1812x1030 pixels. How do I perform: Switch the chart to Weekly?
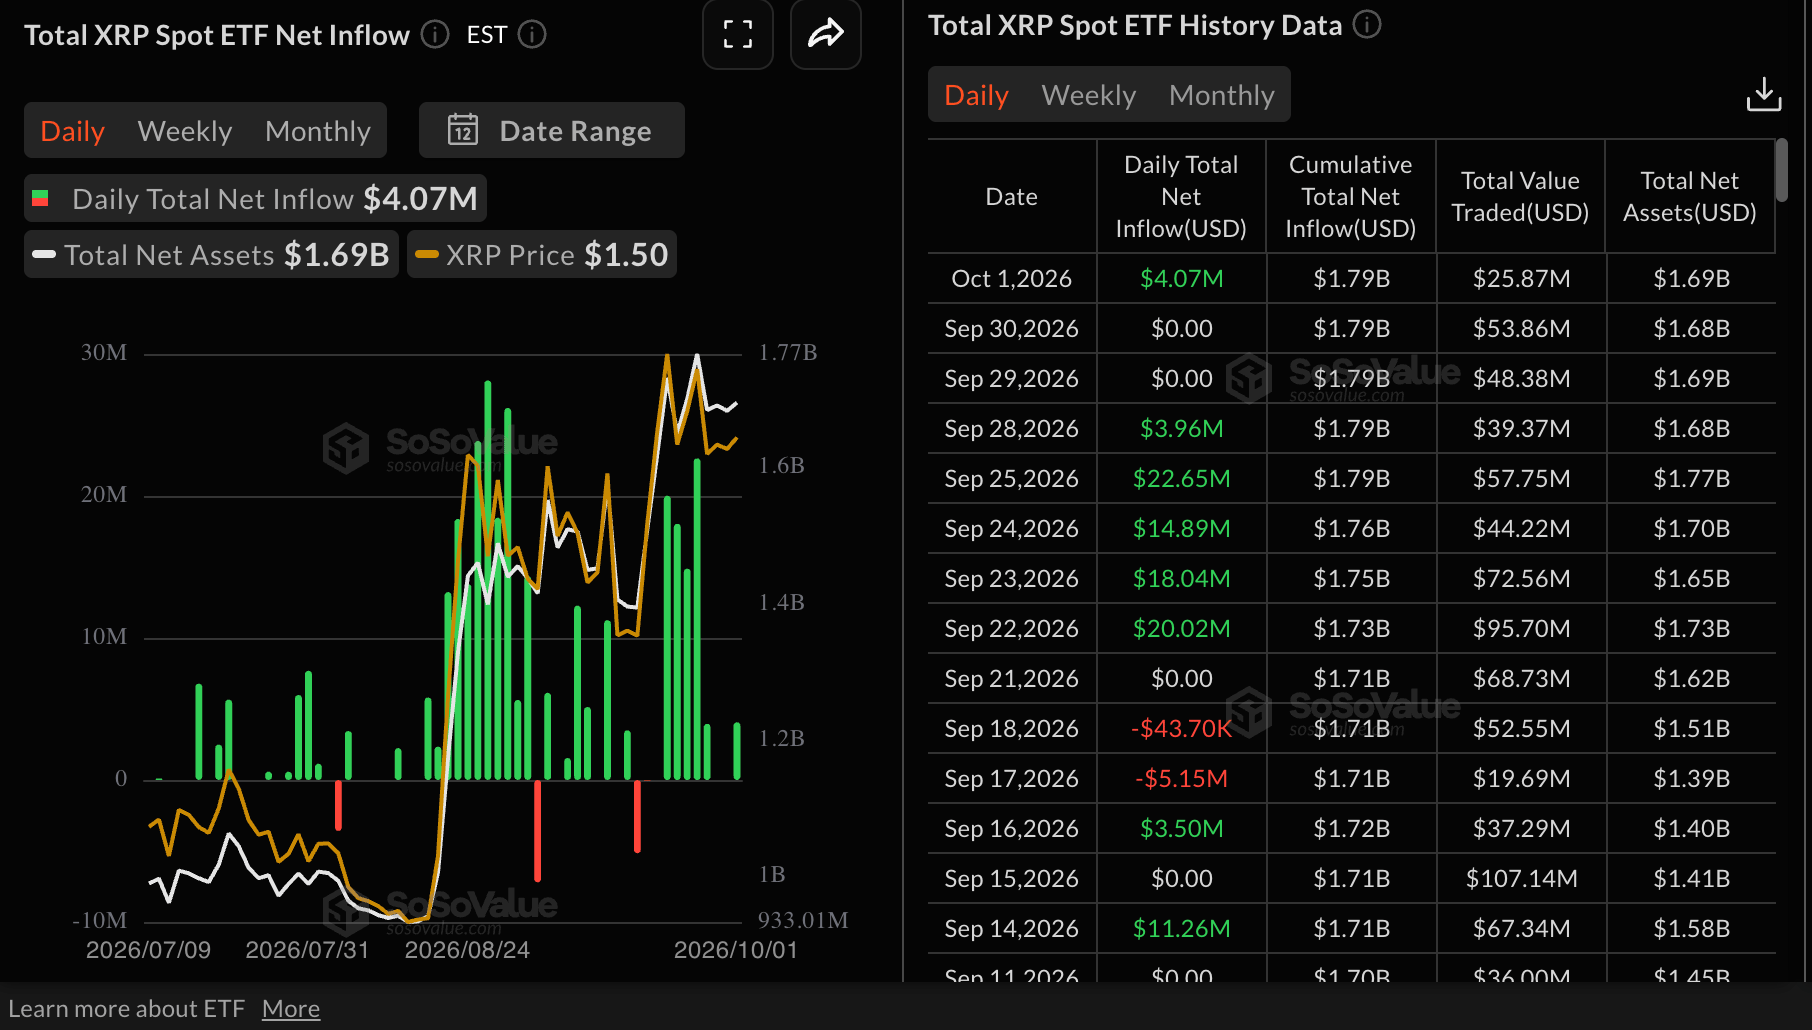coord(185,131)
